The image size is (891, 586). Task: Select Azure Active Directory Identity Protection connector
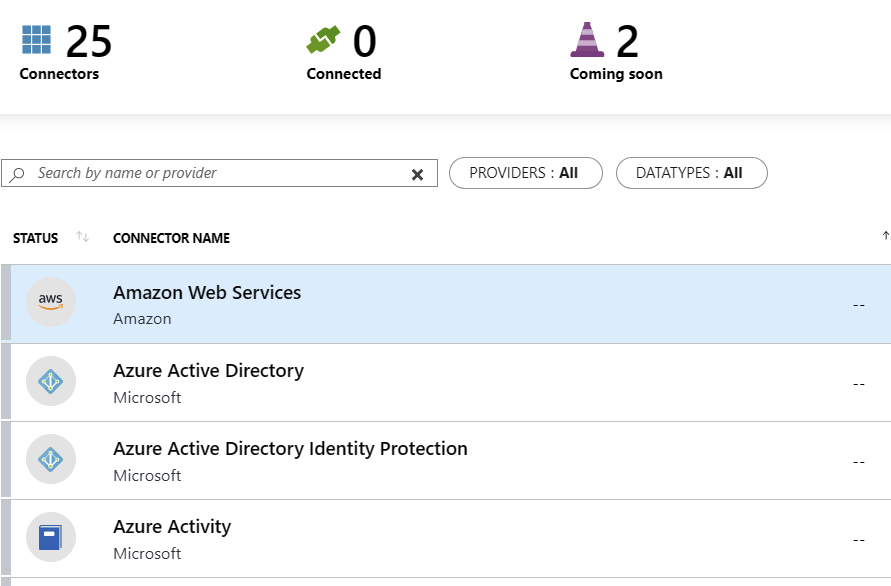pyautogui.click(x=446, y=460)
